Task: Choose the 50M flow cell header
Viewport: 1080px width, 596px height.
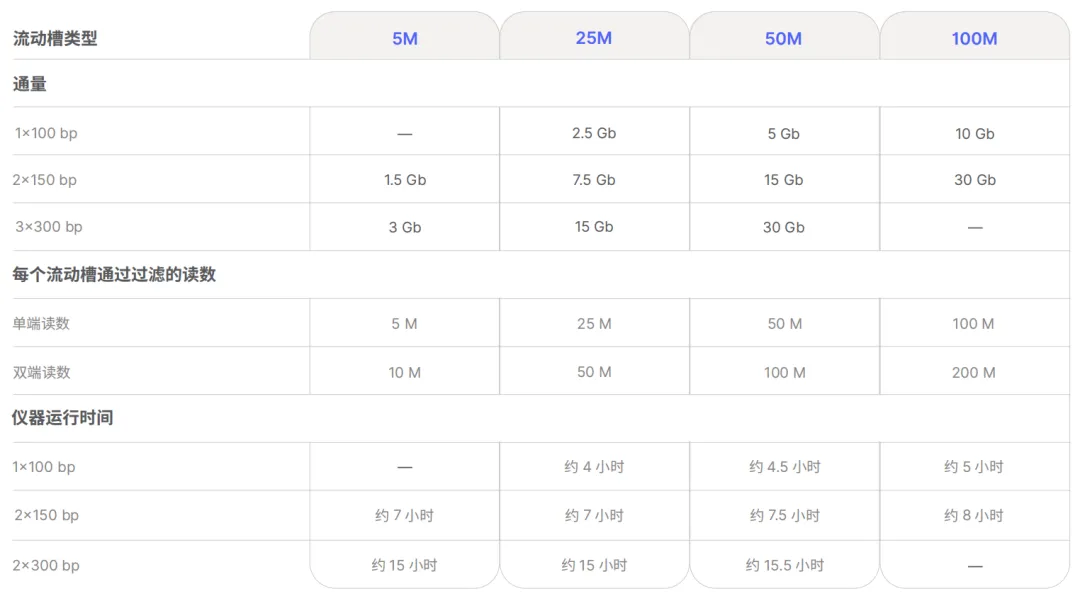Action: click(784, 39)
